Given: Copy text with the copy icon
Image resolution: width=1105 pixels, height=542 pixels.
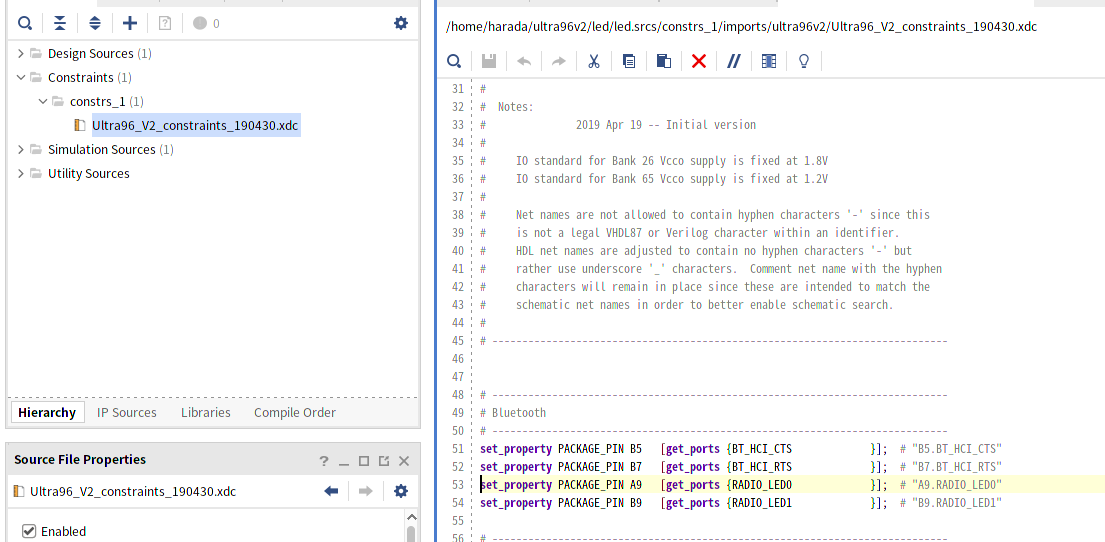Looking at the screenshot, I should [x=629, y=61].
